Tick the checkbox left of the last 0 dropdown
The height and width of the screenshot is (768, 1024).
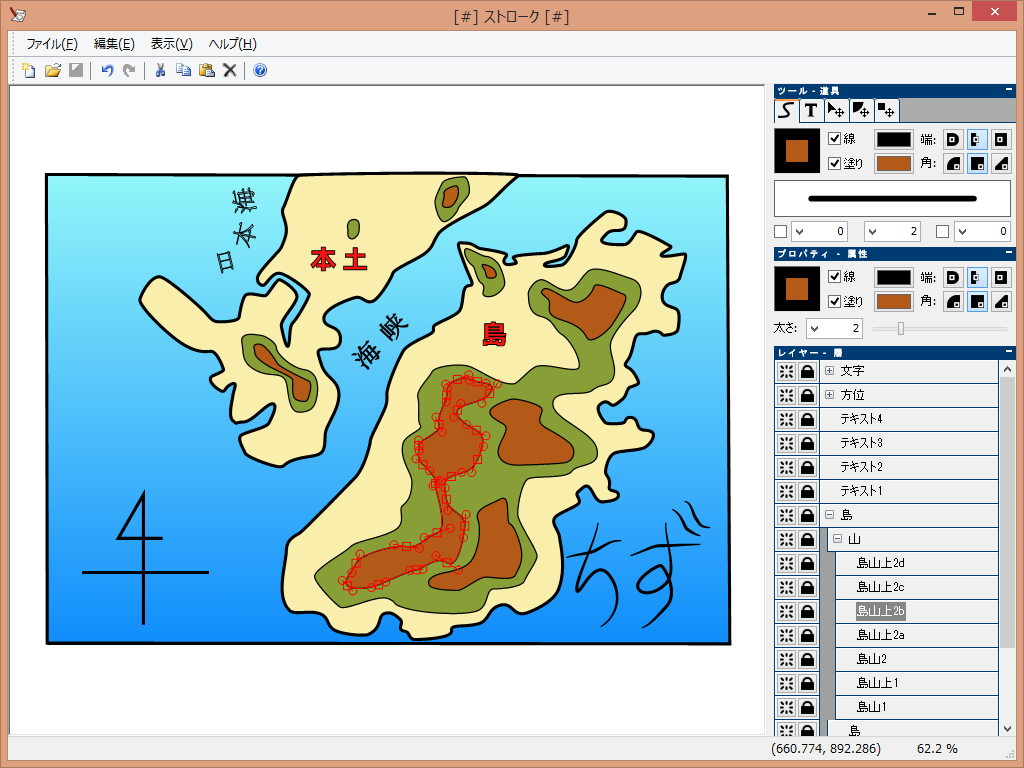pos(942,231)
